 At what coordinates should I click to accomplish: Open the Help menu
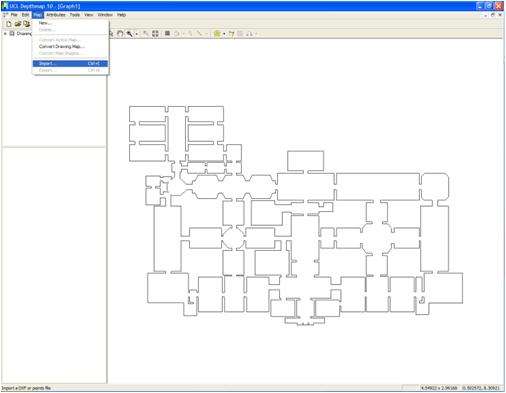click(121, 15)
